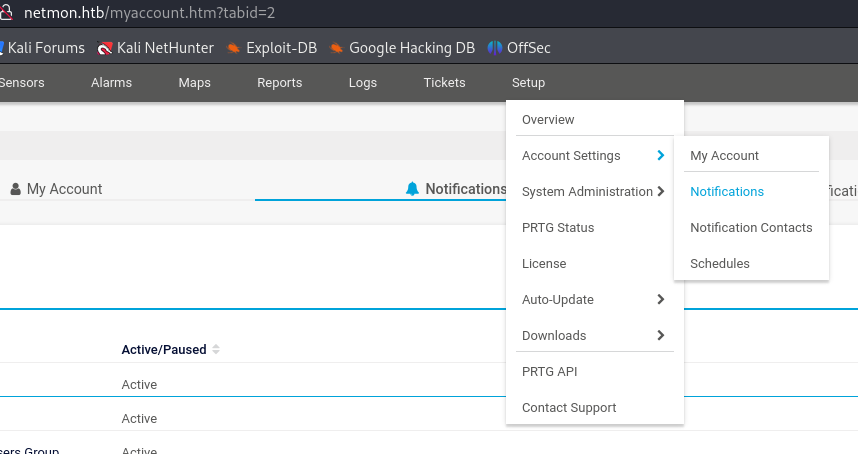Open the Kali Forums bookmark

[x=42, y=48]
